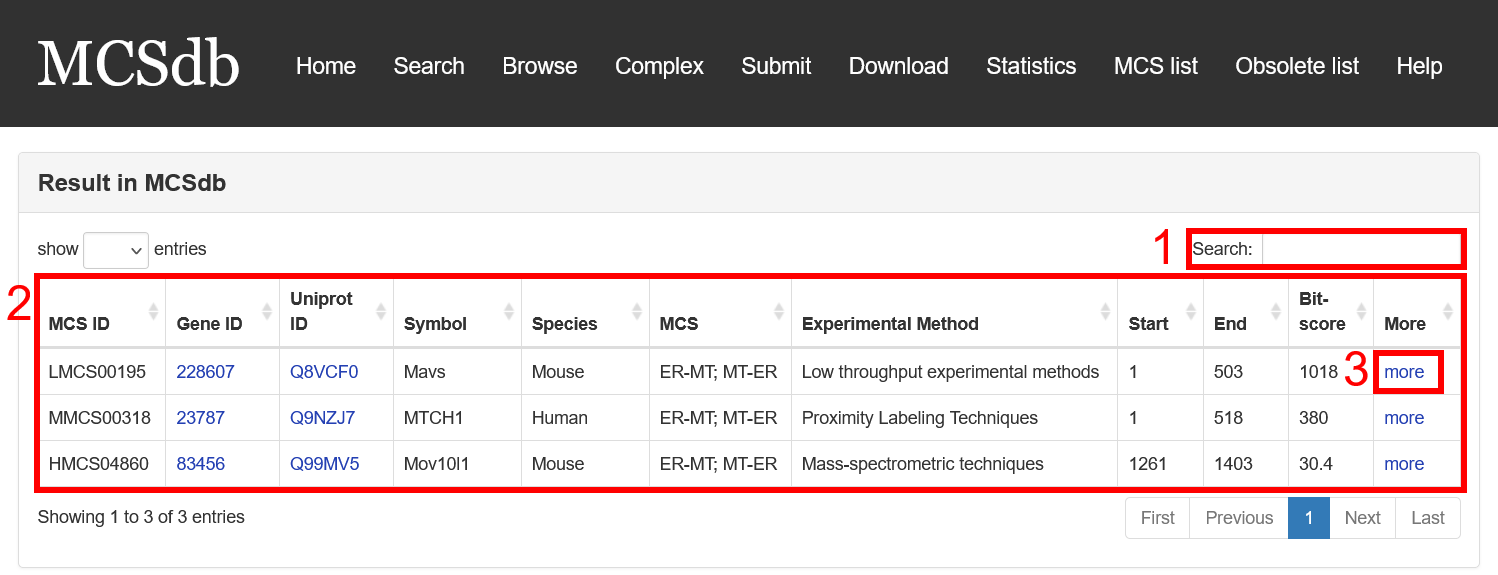
Task: Go to the Statistics page
Action: 1031,66
